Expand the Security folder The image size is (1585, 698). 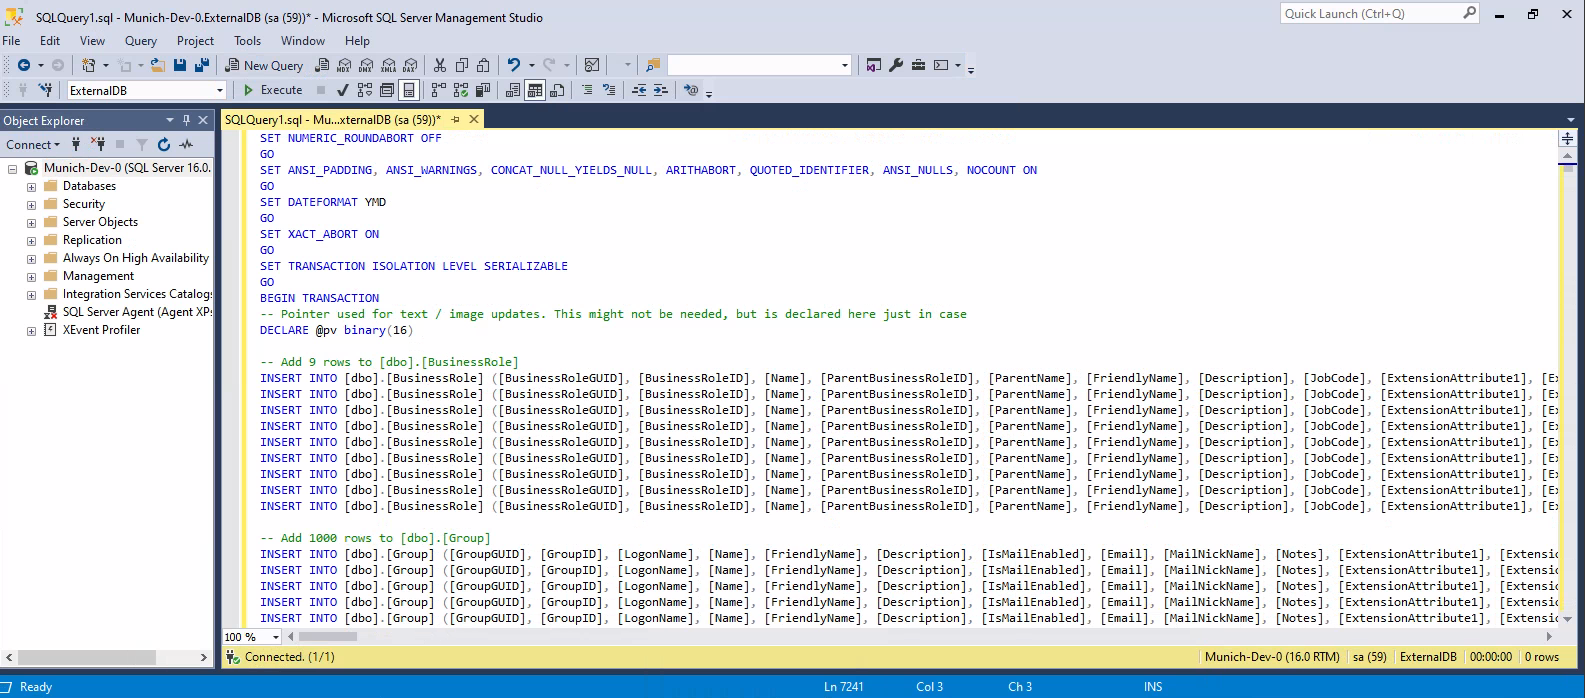31,205
